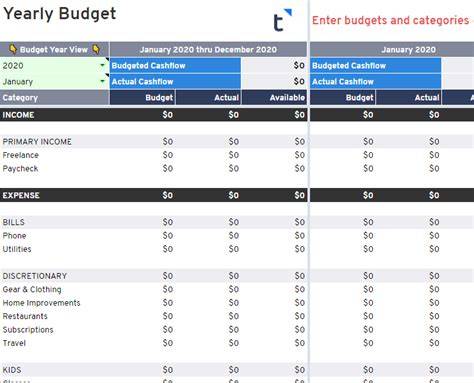This screenshot has width=474, height=383.
Task: Select Paycheck yearly Actual $0 cell
Action: click(x=234, y=168)
